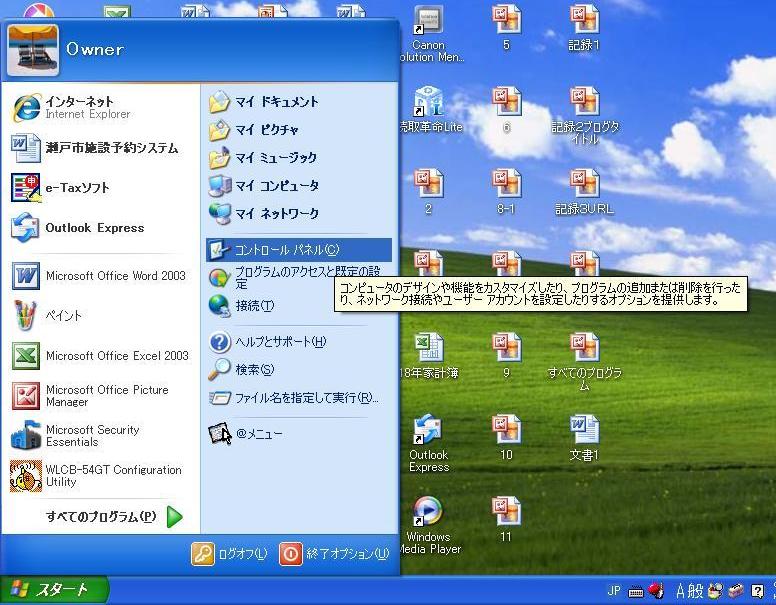
Task: Select Outlook Express desktop shortcut
Action: click(x=429, y=444)
